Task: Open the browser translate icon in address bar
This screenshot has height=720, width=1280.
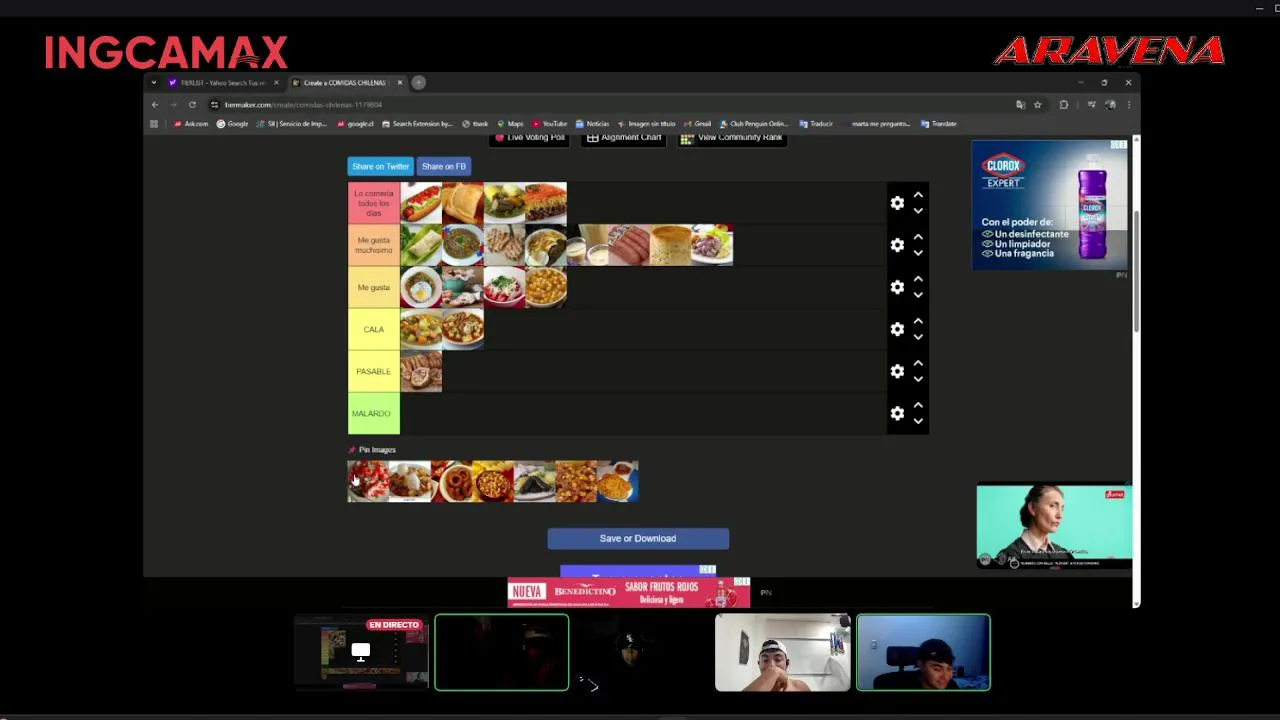Action: [x=1020, y=104]
